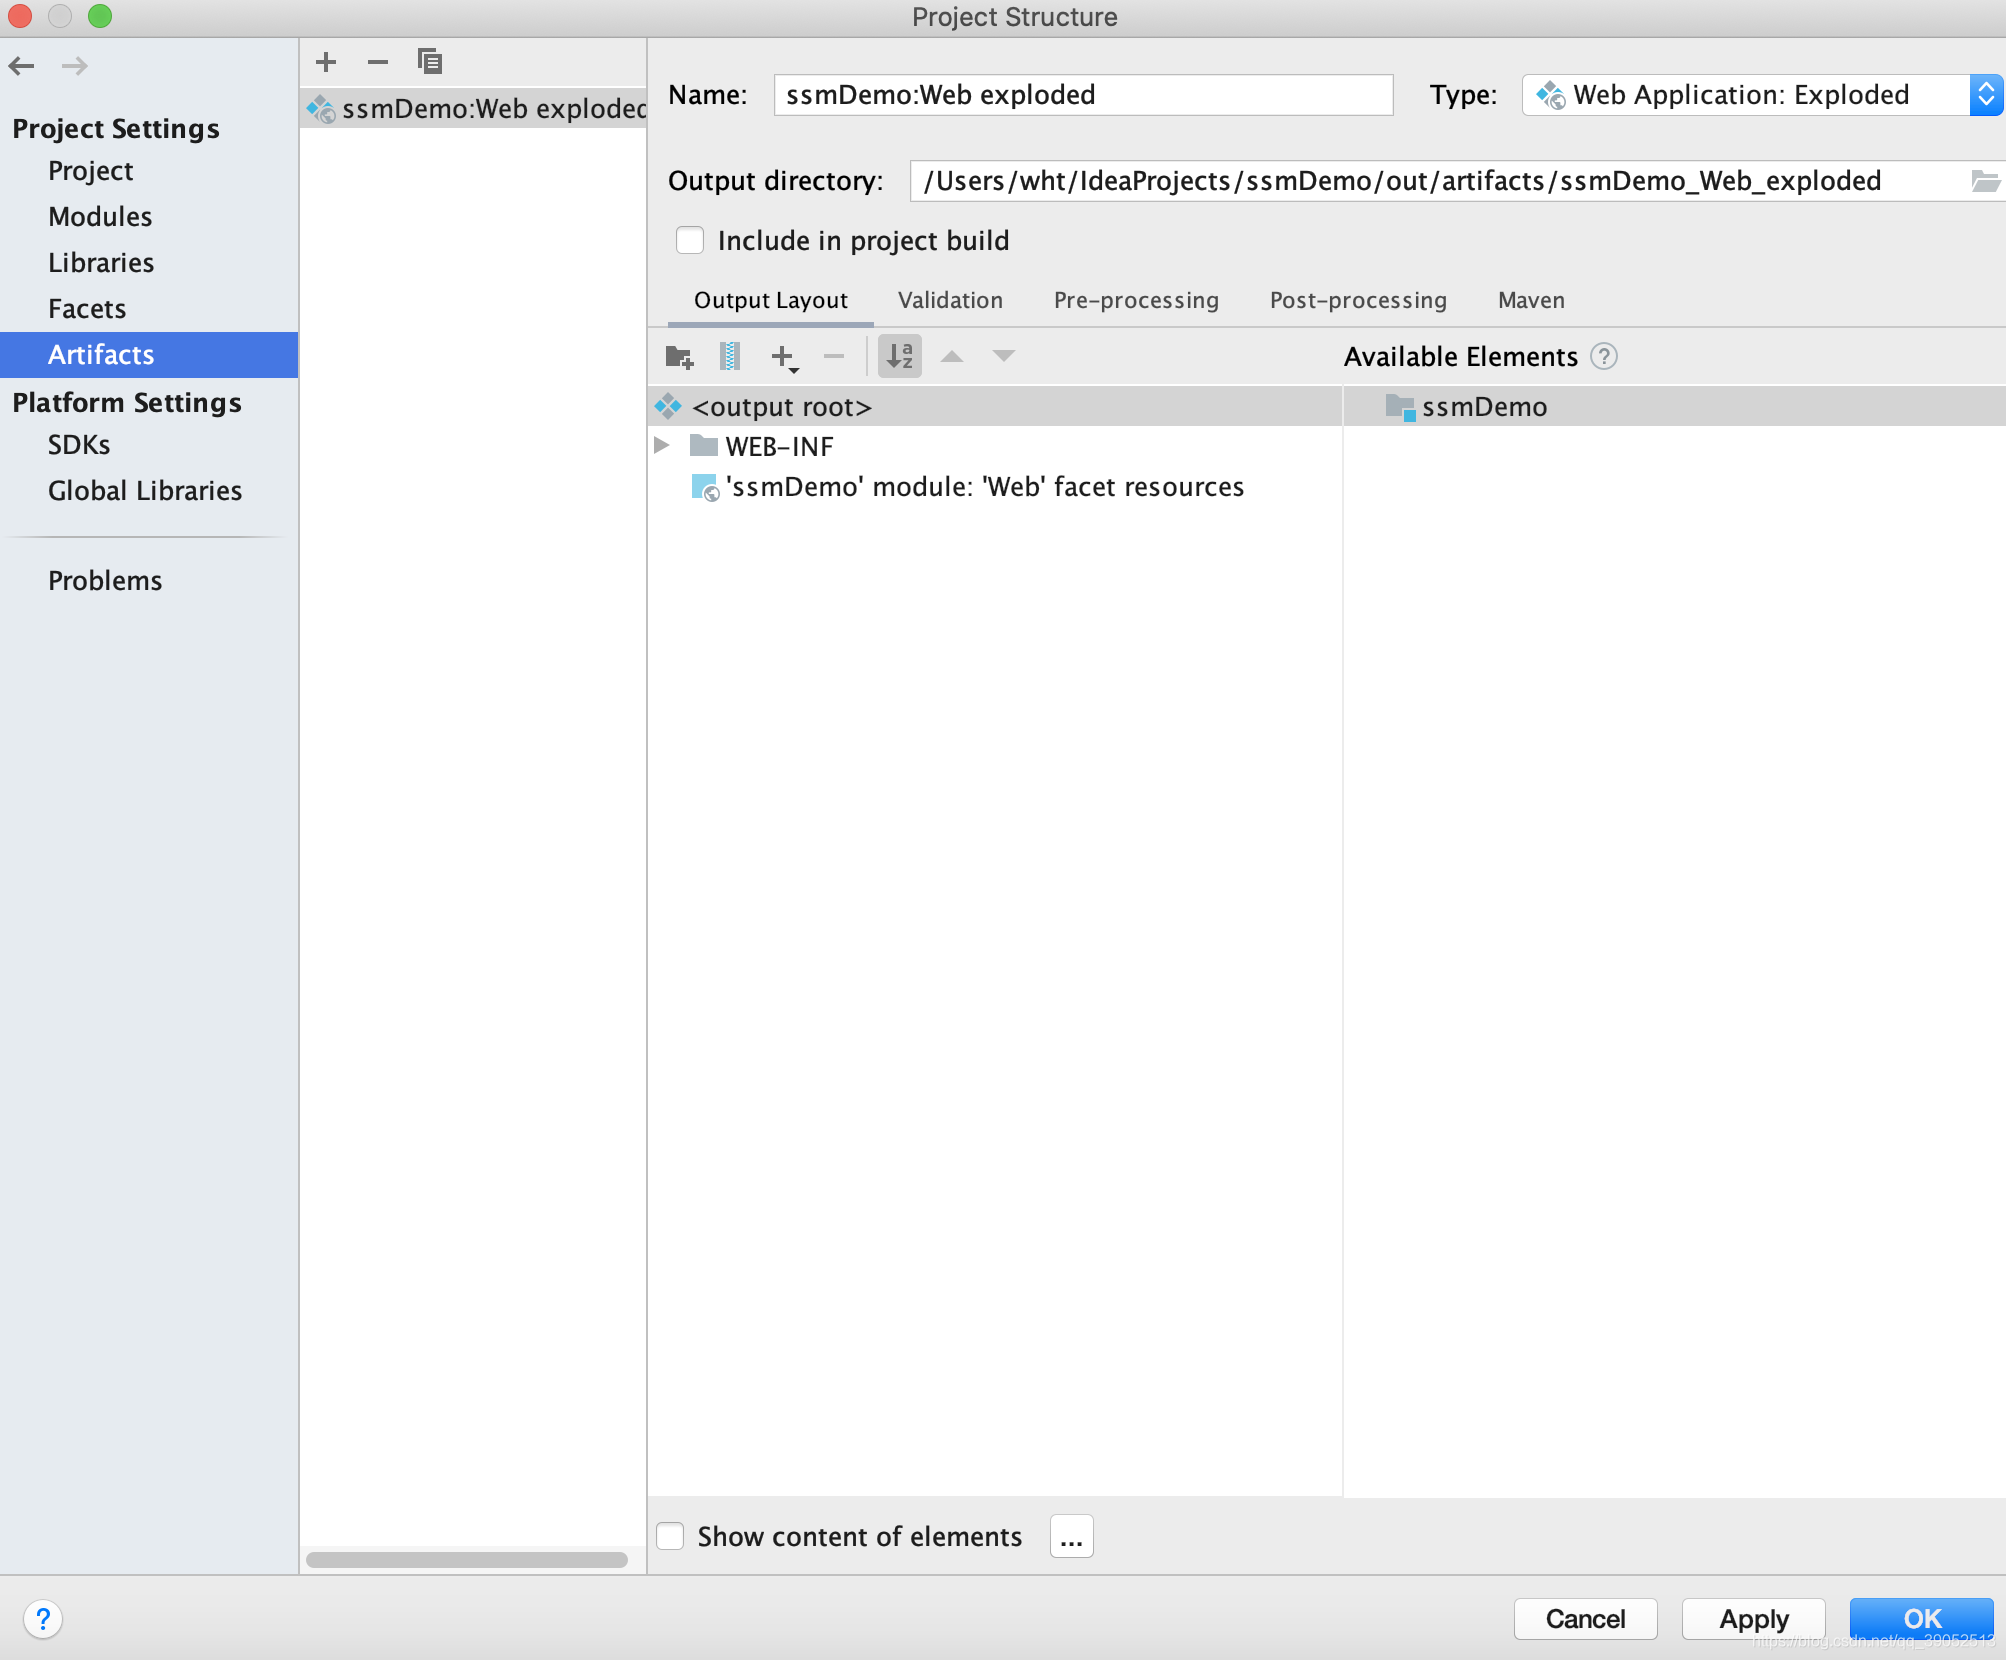Open Available Elements help icon
This screenshot has height=1660, width=2006.
(x=1604, y=357)
